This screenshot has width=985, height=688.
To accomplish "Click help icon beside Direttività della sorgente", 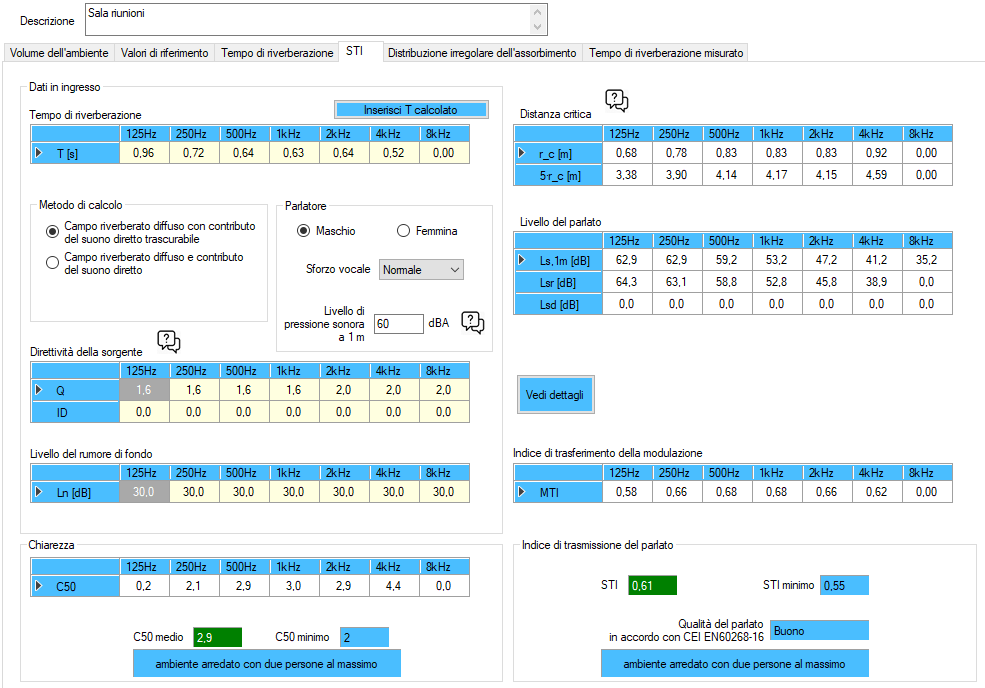I will tap(169, 342).
